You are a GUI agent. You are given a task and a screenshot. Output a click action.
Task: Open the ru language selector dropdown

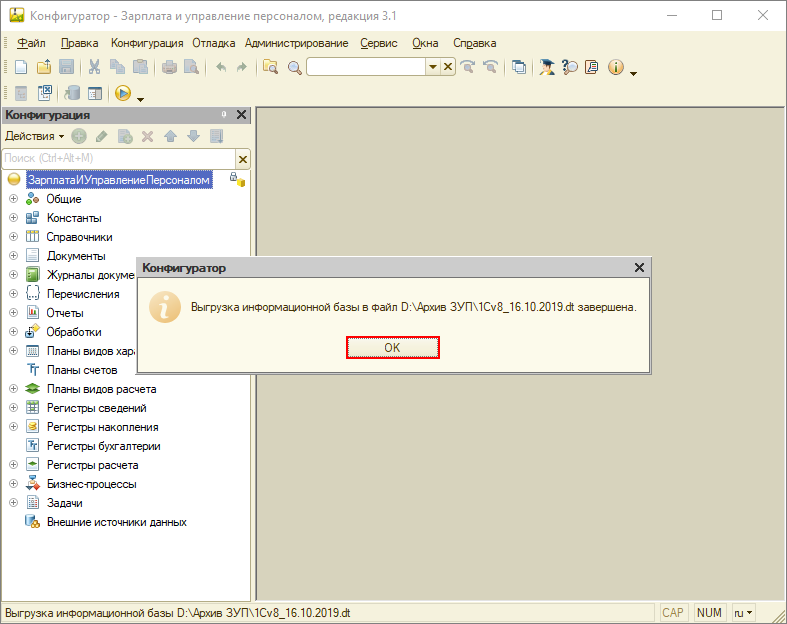coord(743,612)
